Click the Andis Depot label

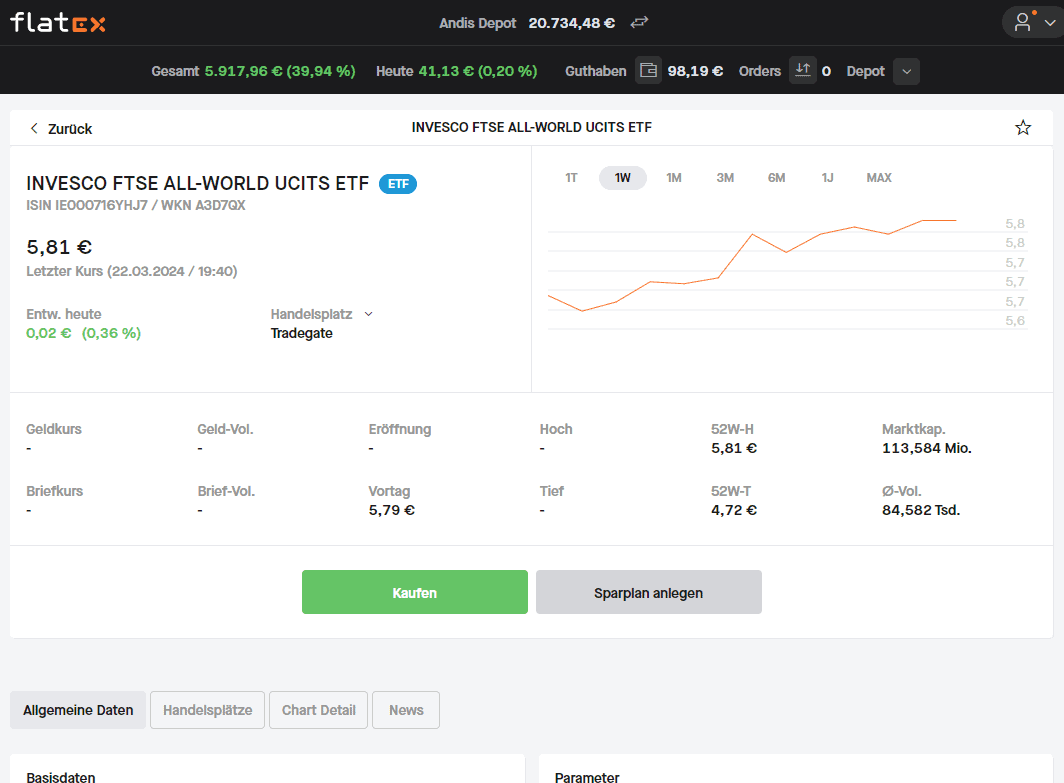tap(478, 23)
